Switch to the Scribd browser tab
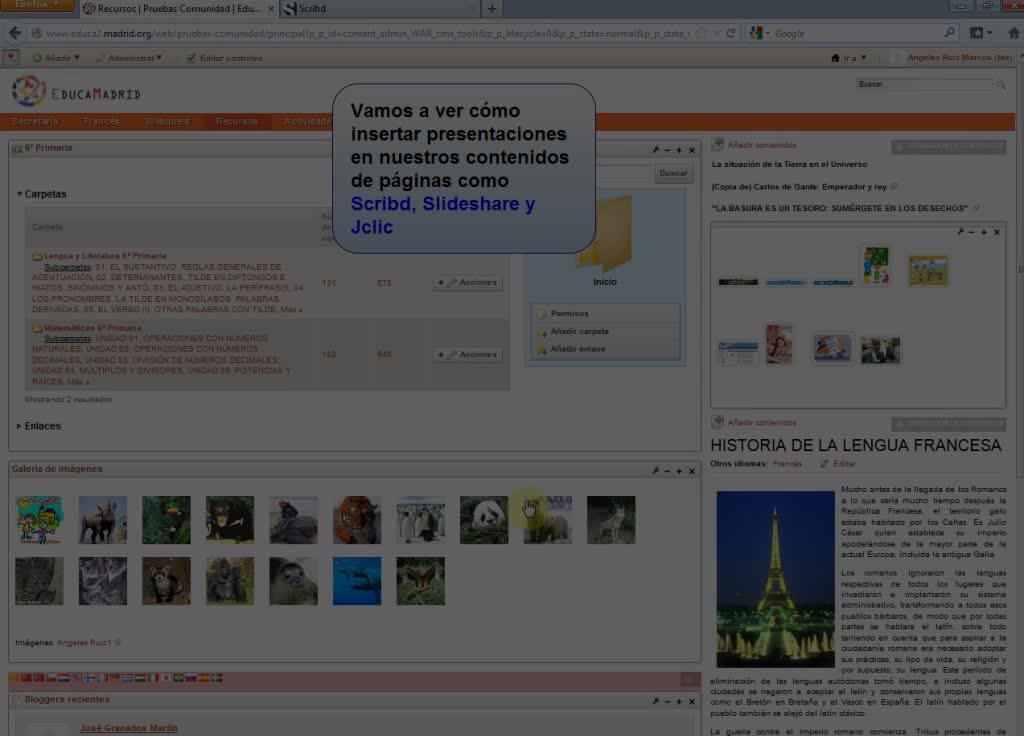 click(380, 8)
